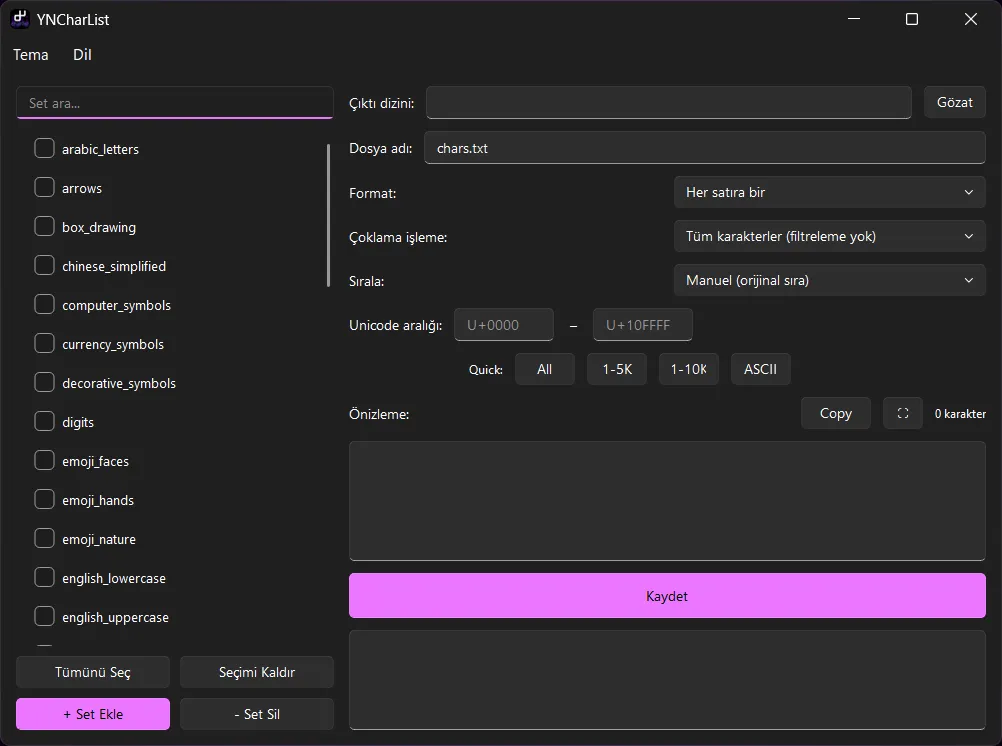Check currency_symbols in the list
The height and width of the screenshot is (746, 1002).
coord(44,343)
